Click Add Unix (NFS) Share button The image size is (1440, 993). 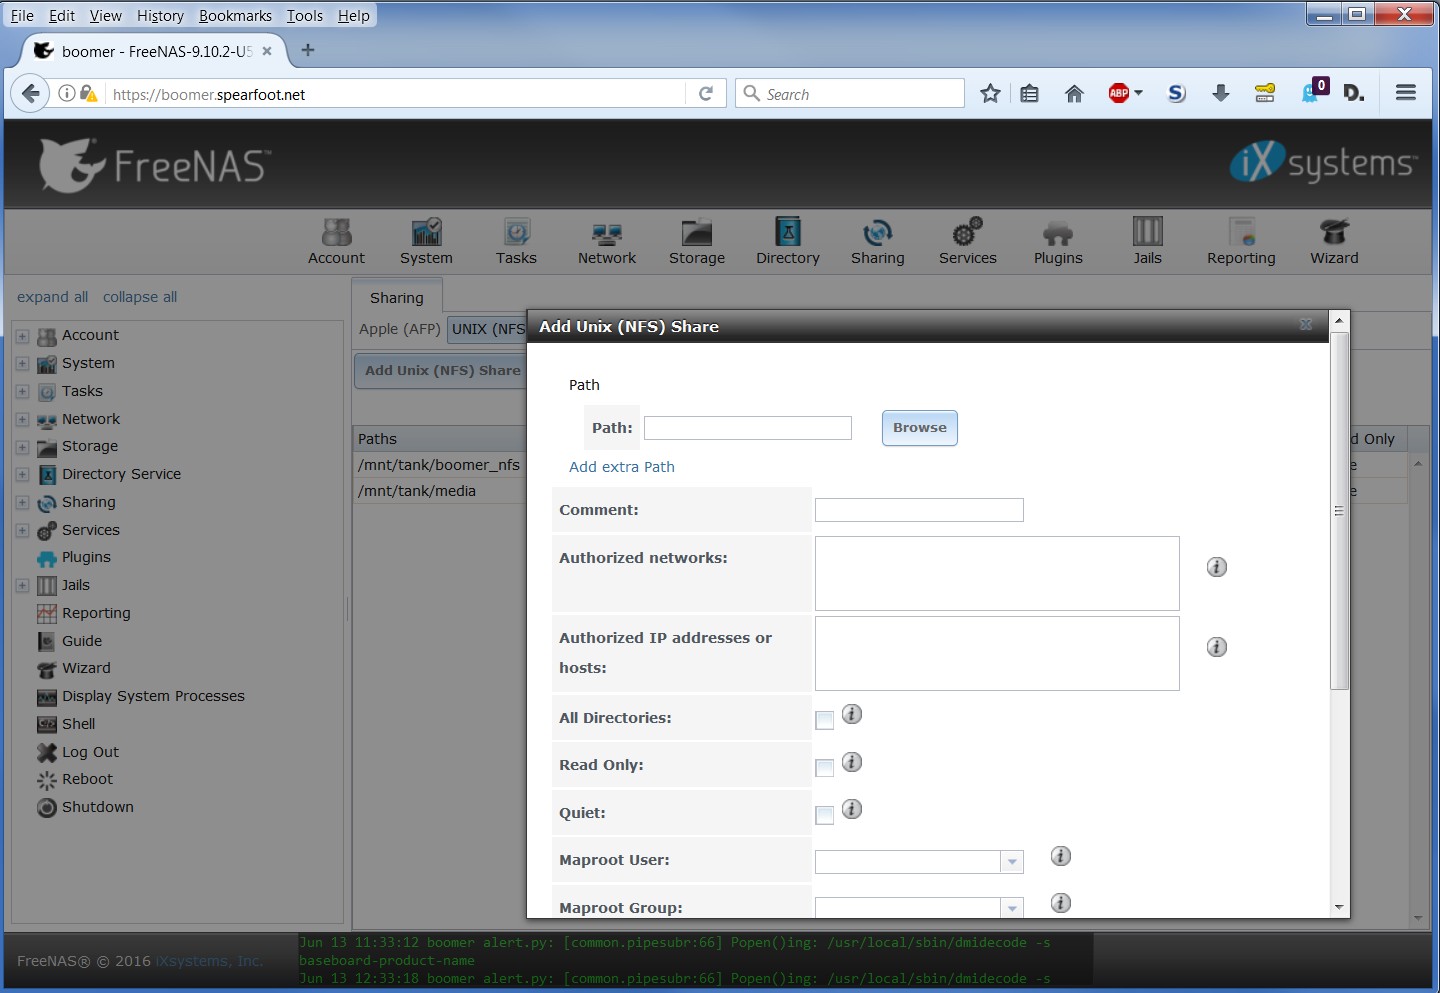click(441, 370)
